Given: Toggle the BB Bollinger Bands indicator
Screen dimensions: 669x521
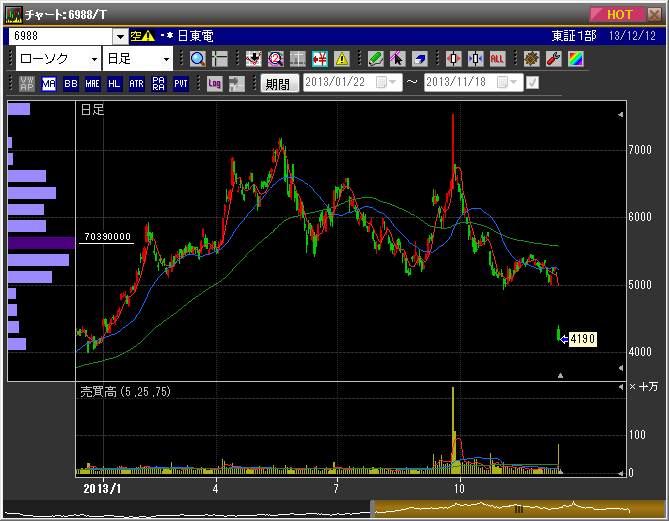Looking at the screenshot, I should click(71, 84).
